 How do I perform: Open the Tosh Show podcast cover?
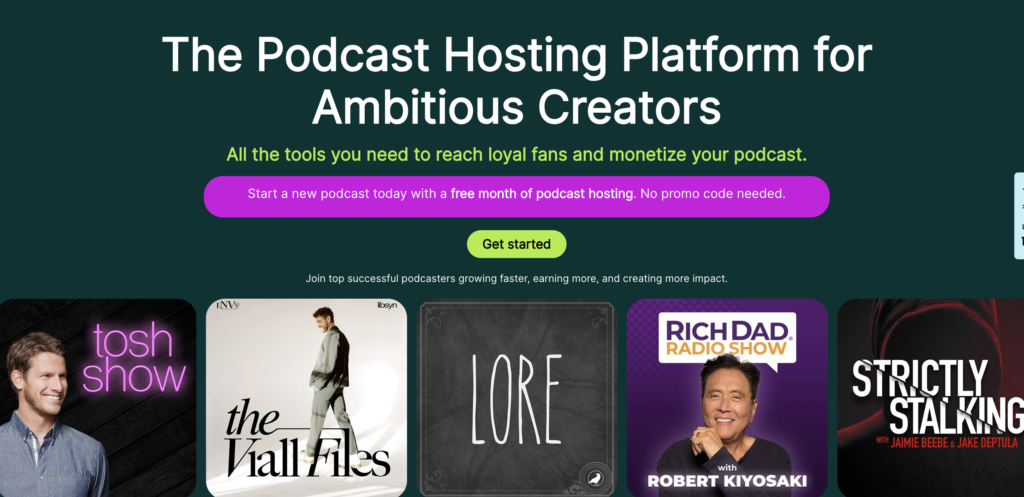(98, 398)
